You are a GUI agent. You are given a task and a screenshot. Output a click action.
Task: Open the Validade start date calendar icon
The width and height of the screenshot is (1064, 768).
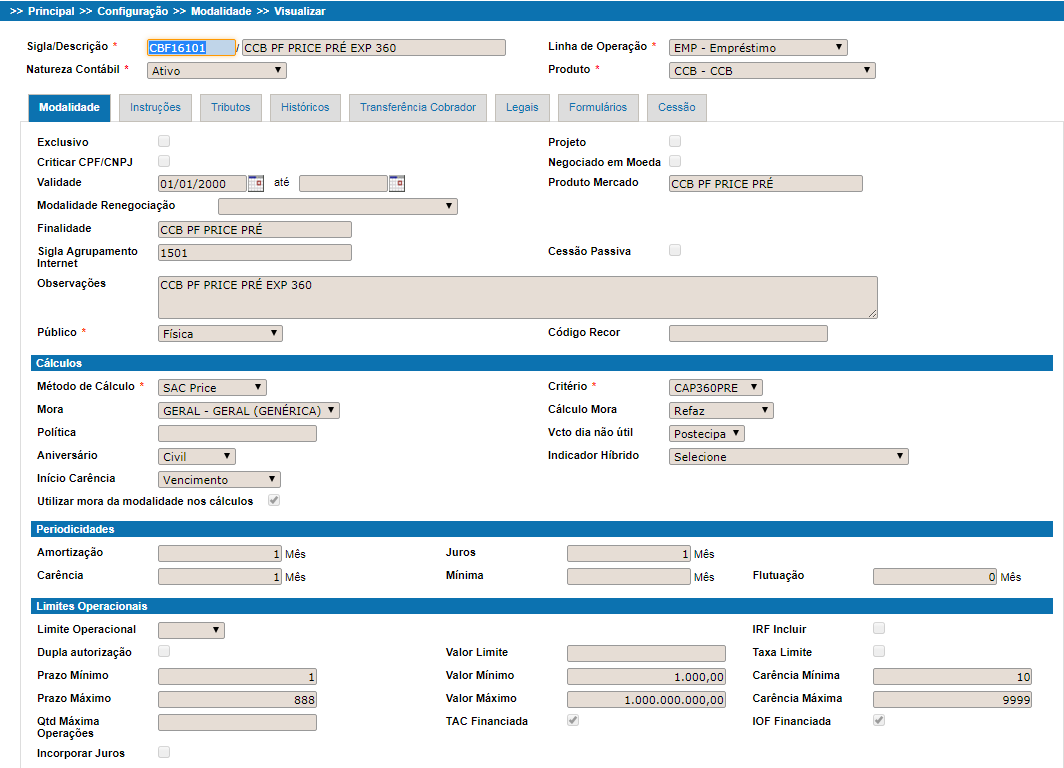(256, 183)
